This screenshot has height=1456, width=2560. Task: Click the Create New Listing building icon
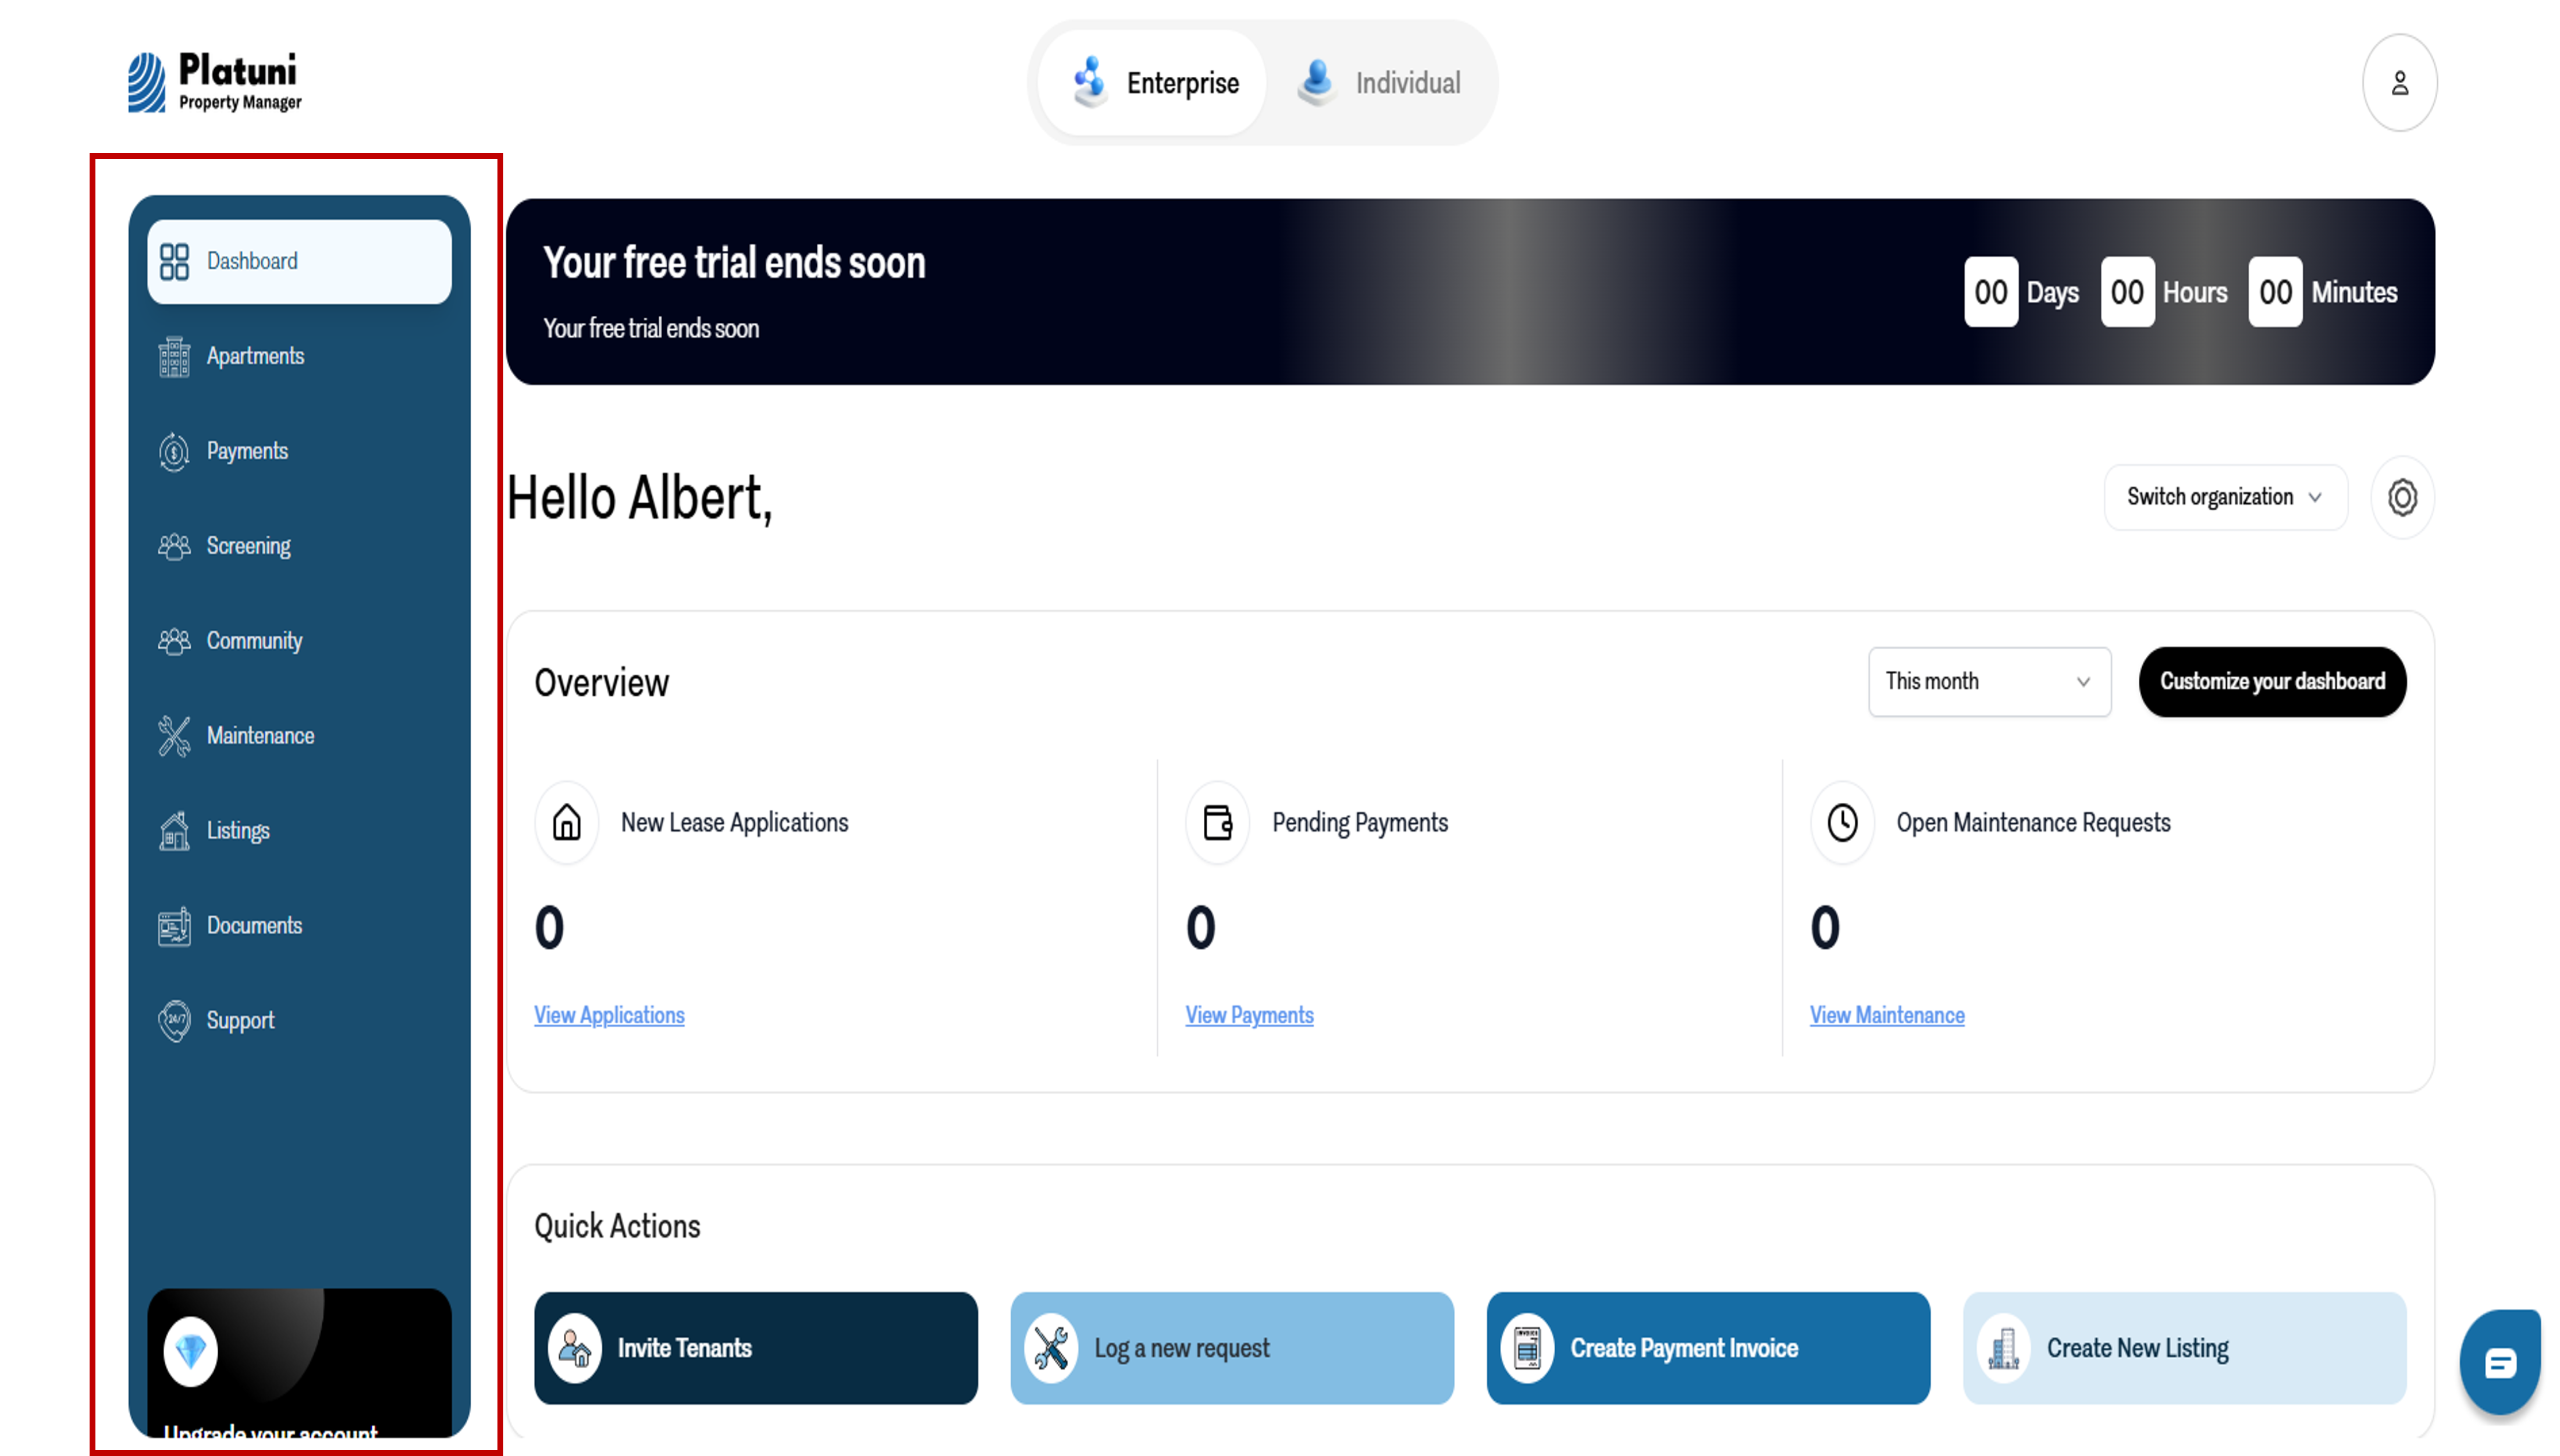click(2003, 1348)
